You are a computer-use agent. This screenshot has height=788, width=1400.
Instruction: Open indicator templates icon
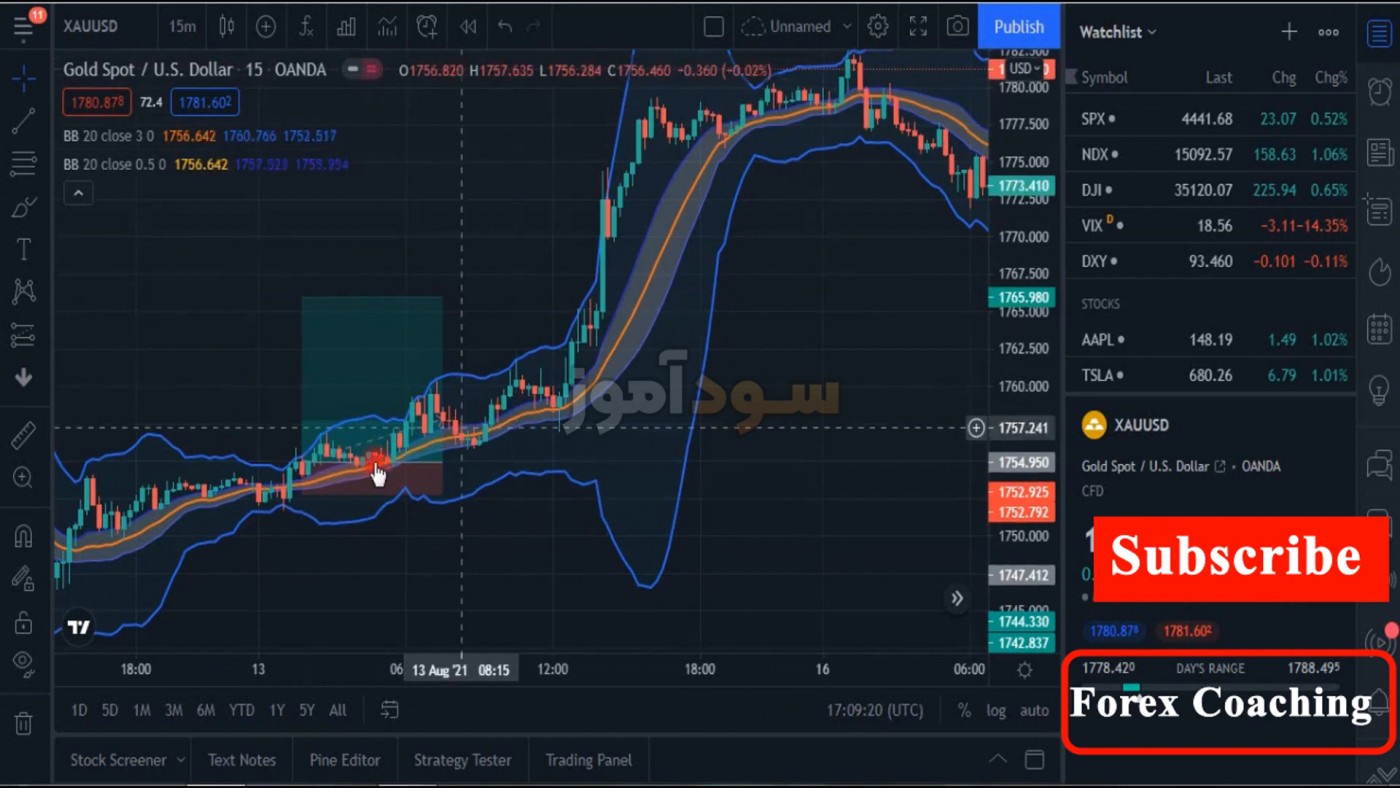point(387,27)
